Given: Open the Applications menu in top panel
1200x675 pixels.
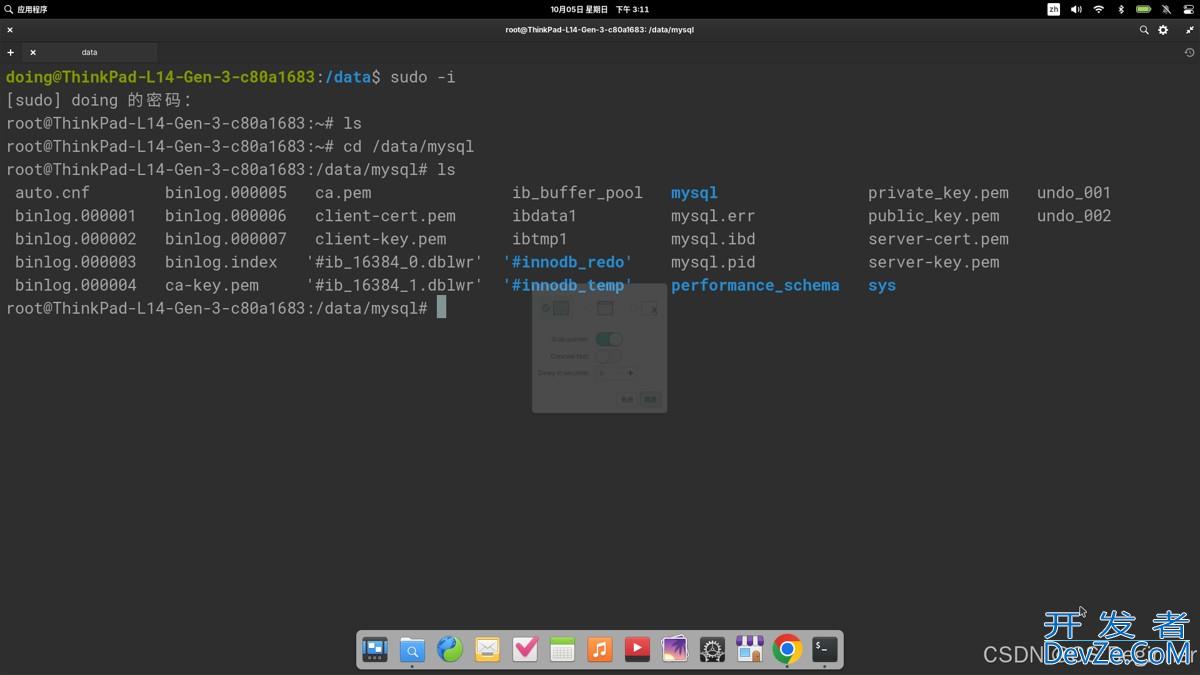Looking at the screenshot, I should [26, 9].
